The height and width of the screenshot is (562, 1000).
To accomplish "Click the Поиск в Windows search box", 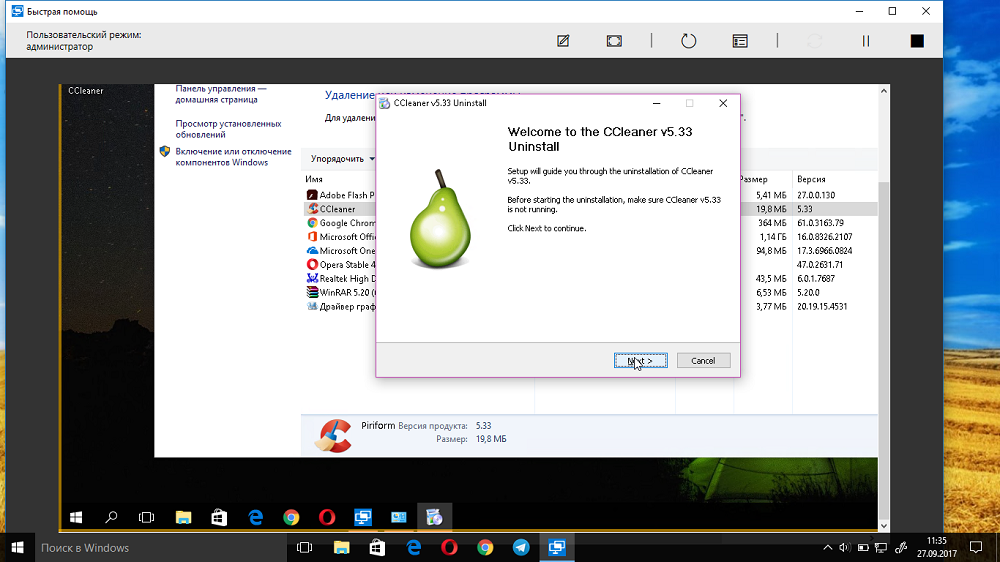I will 159,548.
